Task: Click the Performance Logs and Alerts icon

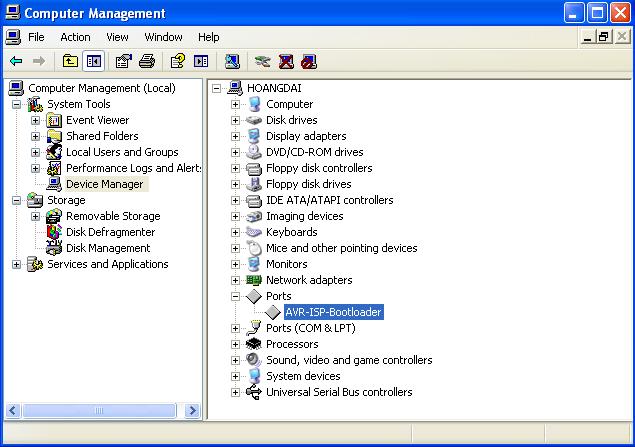Action: click(x=54, y=168)
